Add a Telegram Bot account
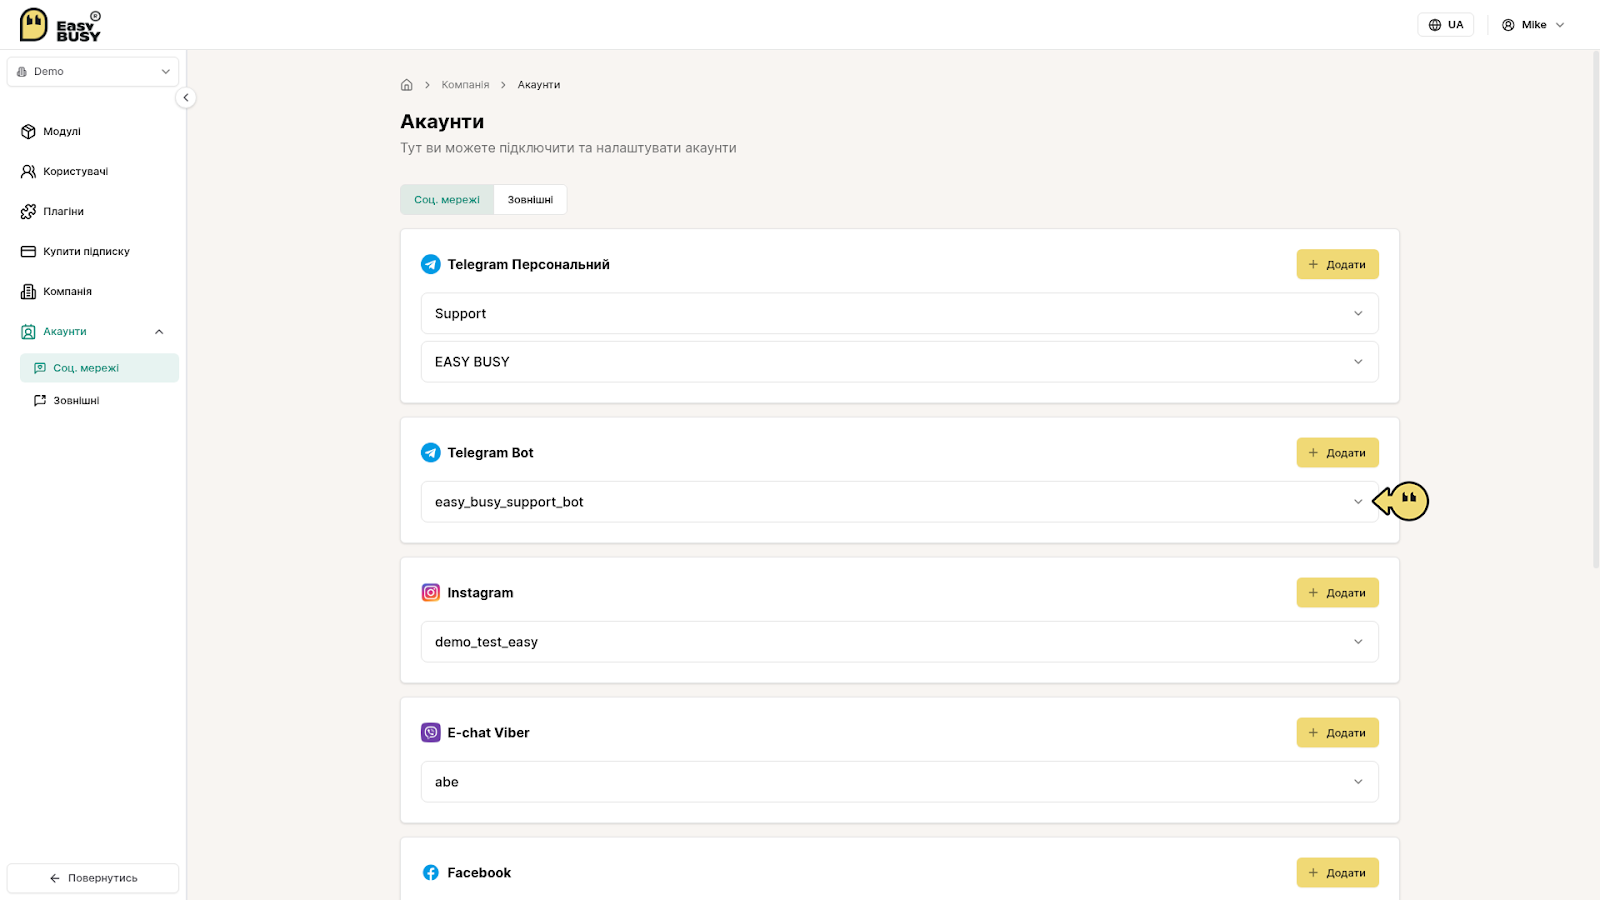 (1338, 453)
